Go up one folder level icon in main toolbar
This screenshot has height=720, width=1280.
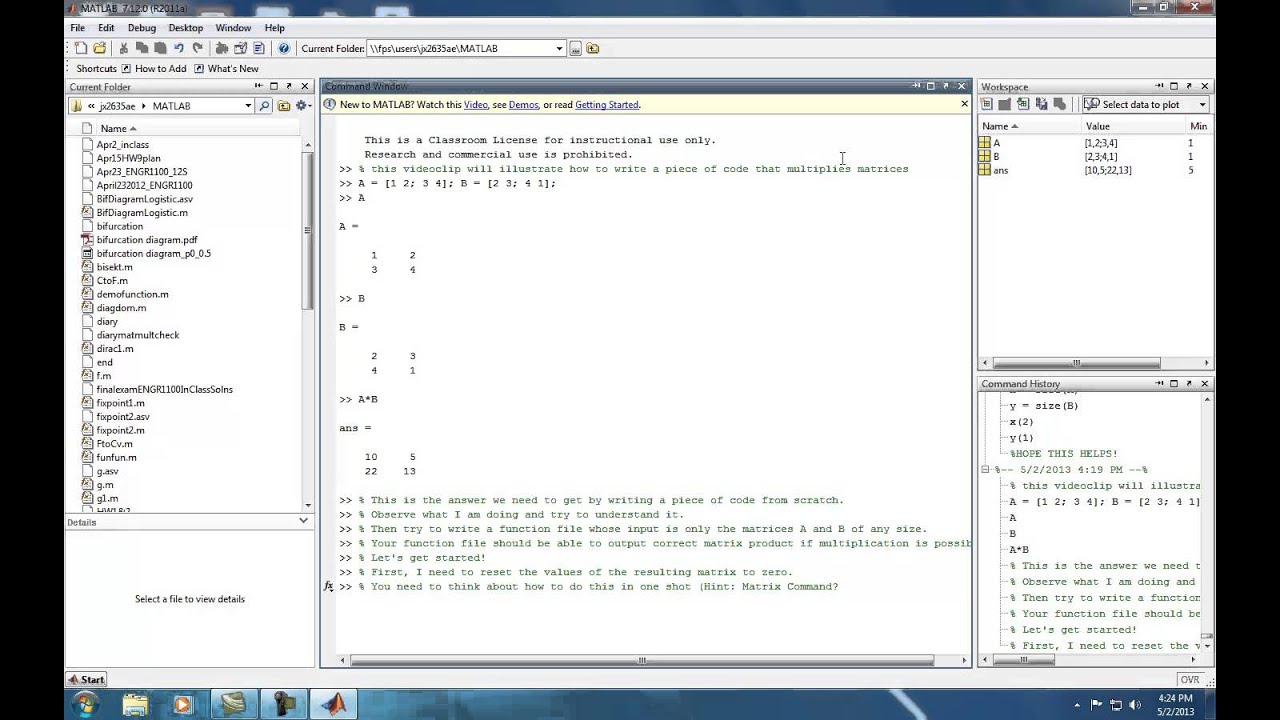pos(592,48)
